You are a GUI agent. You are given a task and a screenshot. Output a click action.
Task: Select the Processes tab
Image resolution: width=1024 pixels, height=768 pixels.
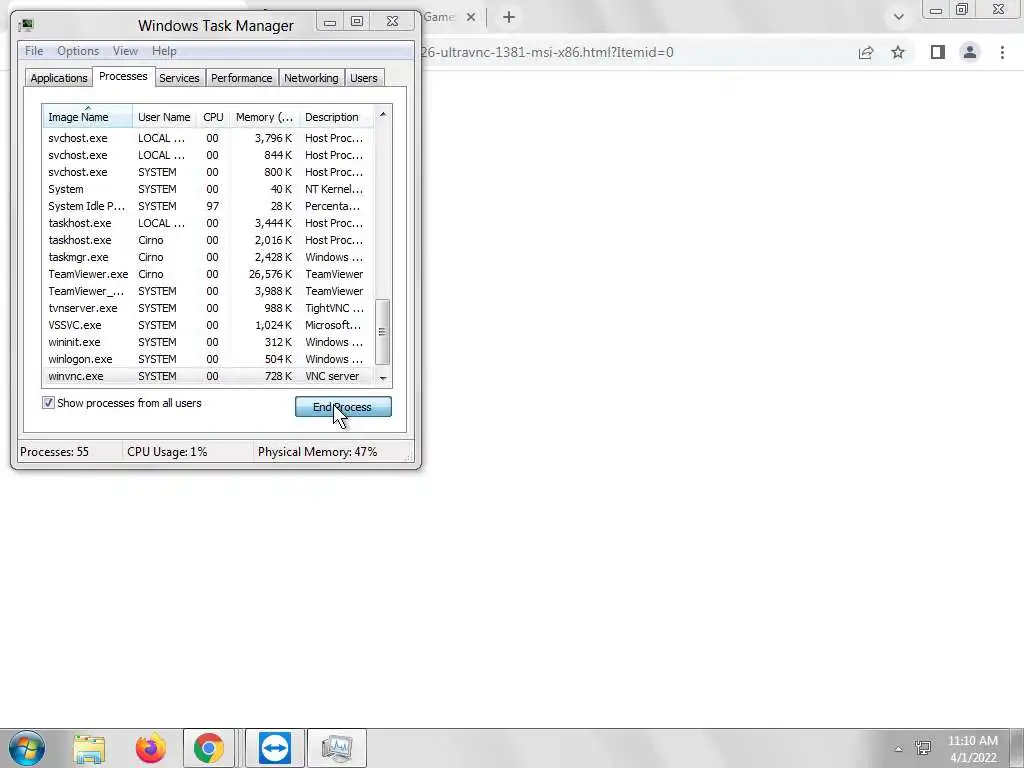coord(123,76)
